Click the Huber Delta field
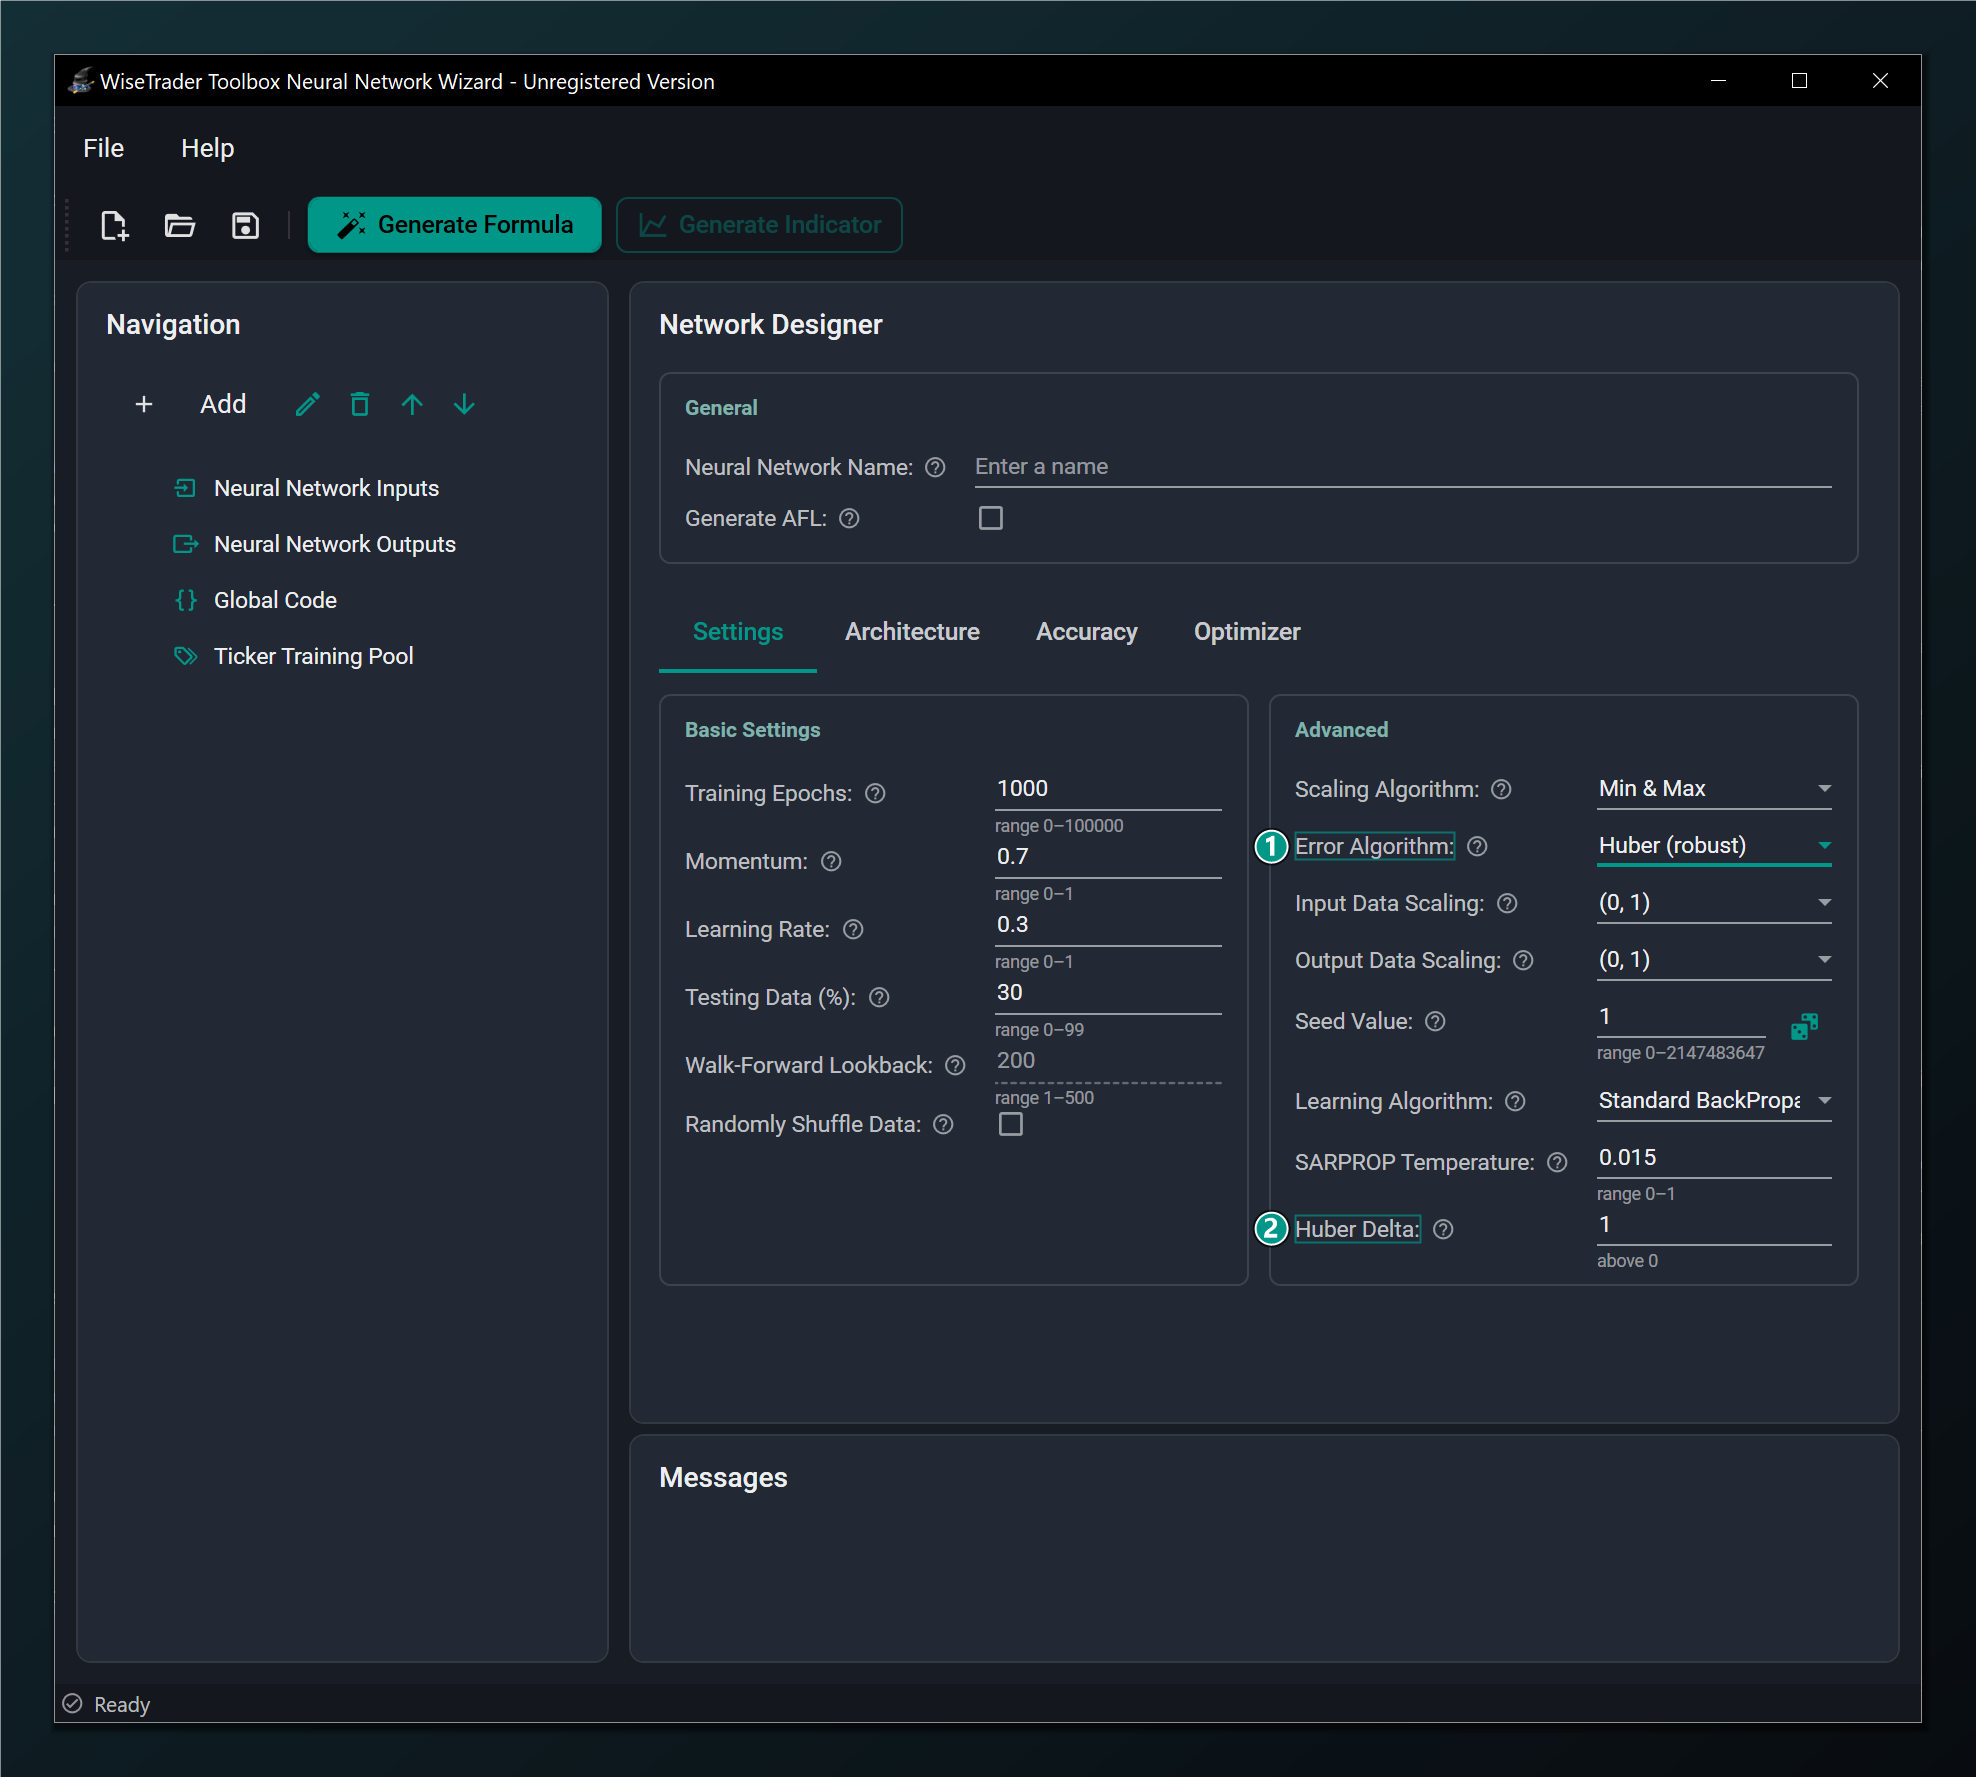Image resolution: width=1976 pixels, height=1777 pixels. click(1714, 1225)
